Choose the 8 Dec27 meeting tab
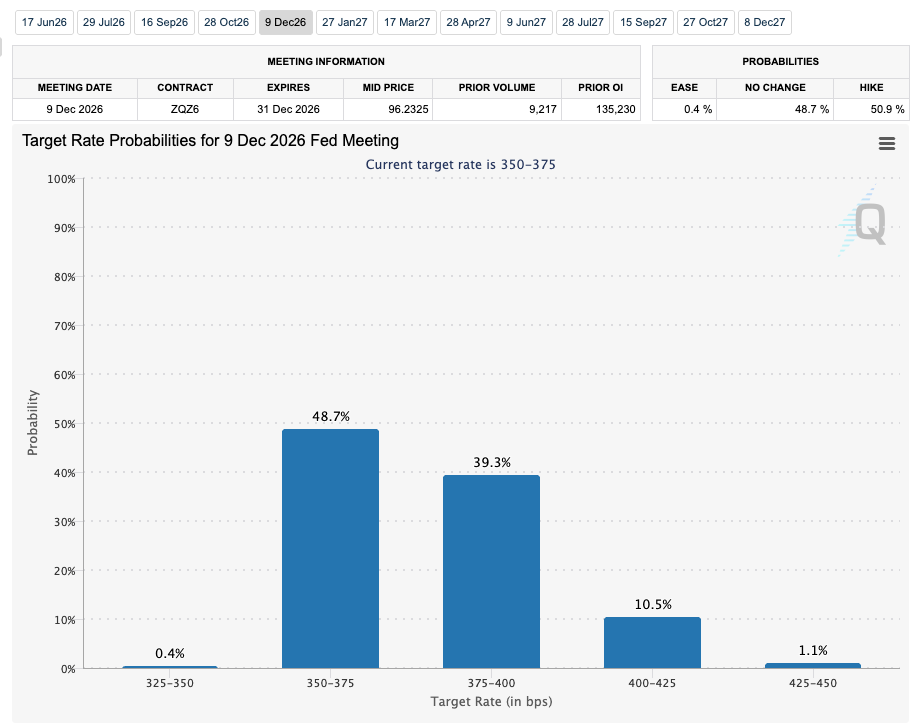 coord(765,22)
